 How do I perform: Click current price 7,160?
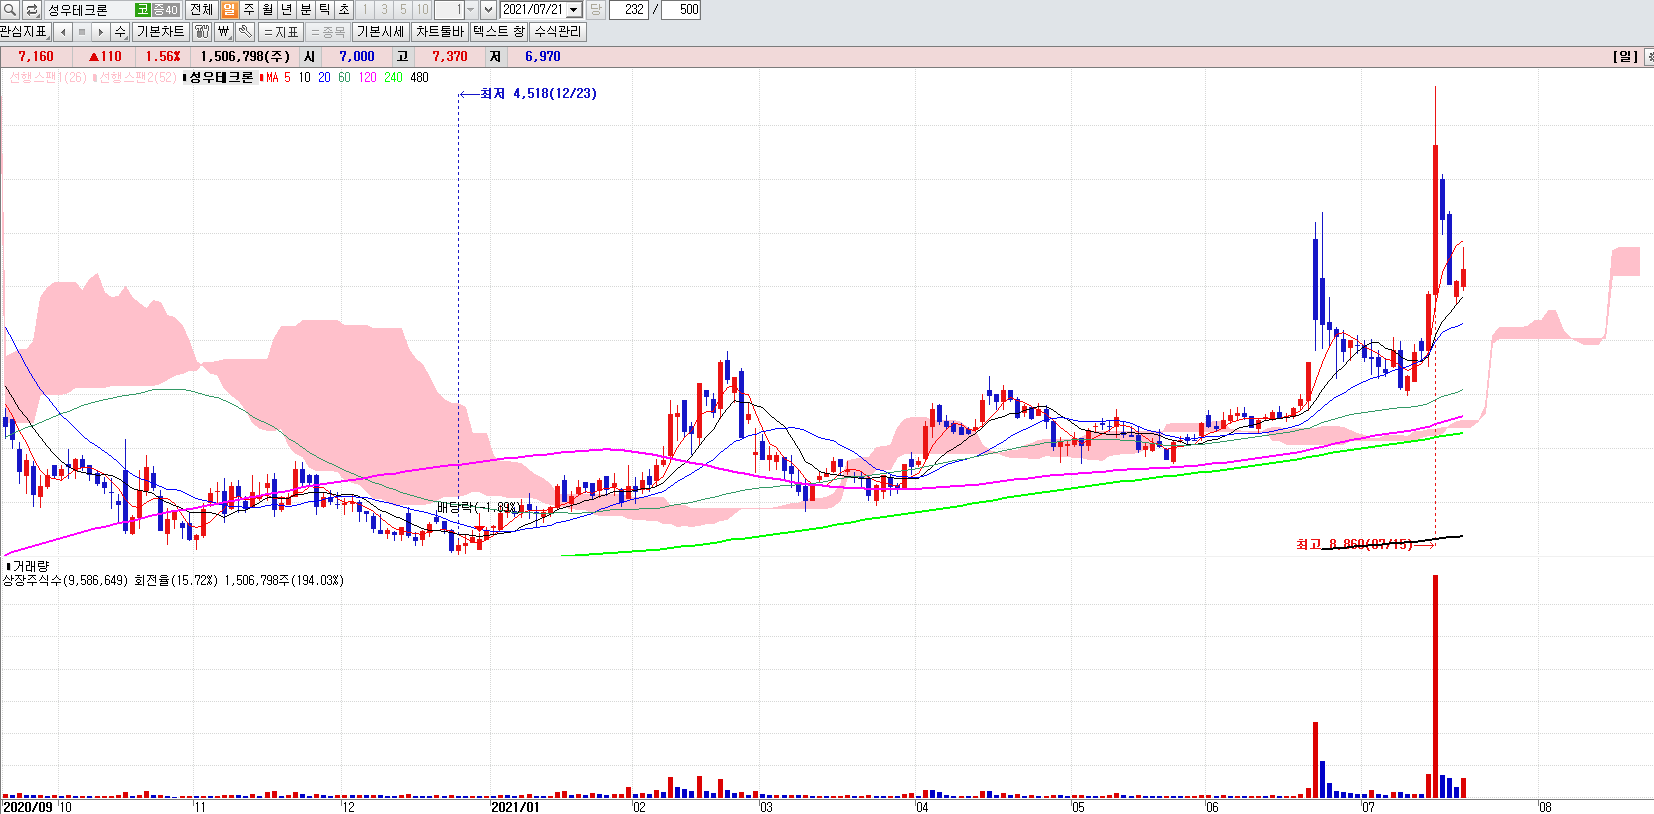tap(36, 57)
